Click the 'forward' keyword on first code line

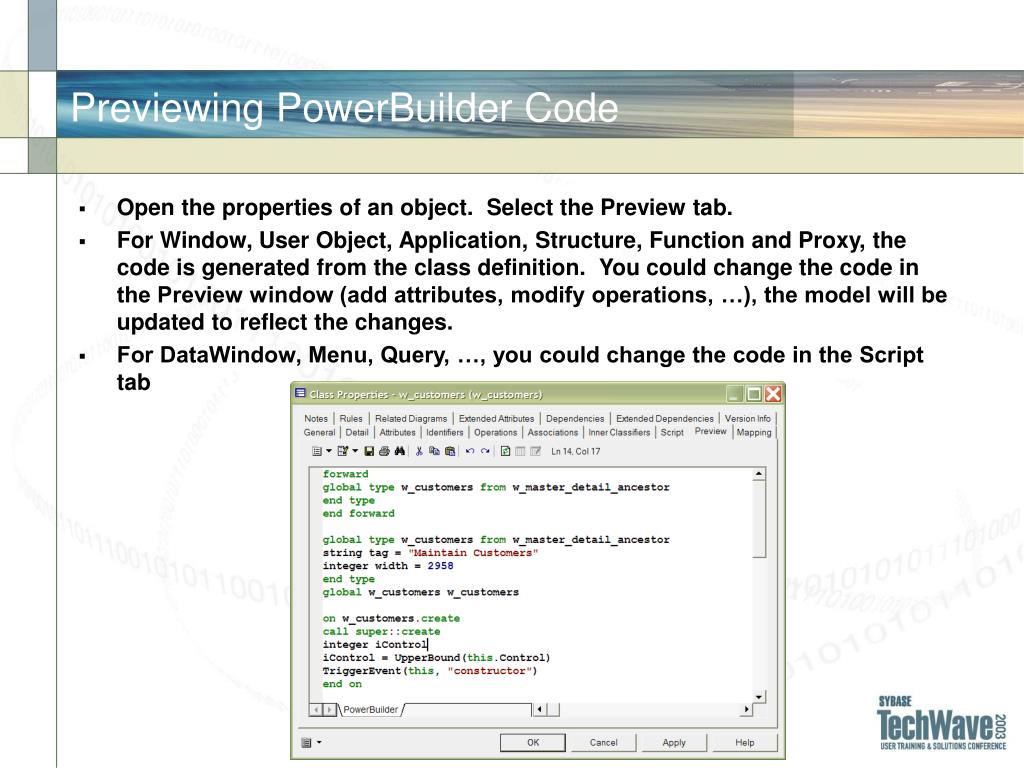[x=345, y=474]
